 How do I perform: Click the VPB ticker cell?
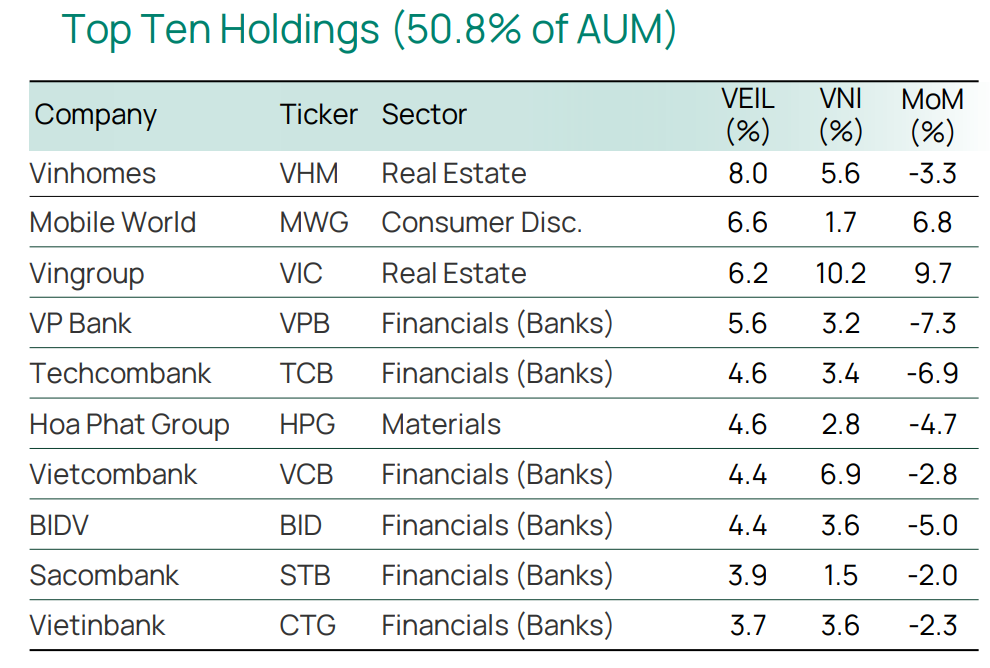pos(305,324)
